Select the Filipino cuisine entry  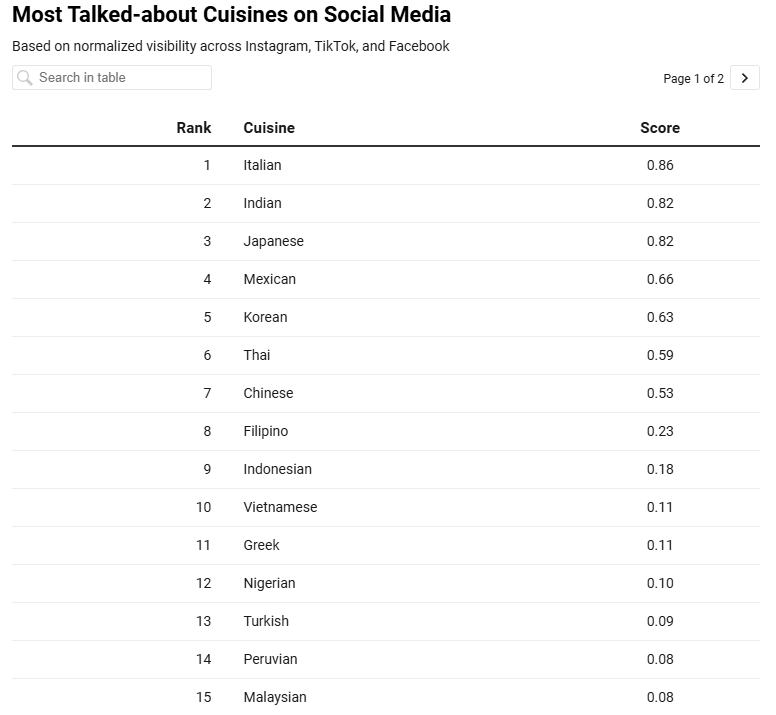pyautogui.click(x=266, y=431)
